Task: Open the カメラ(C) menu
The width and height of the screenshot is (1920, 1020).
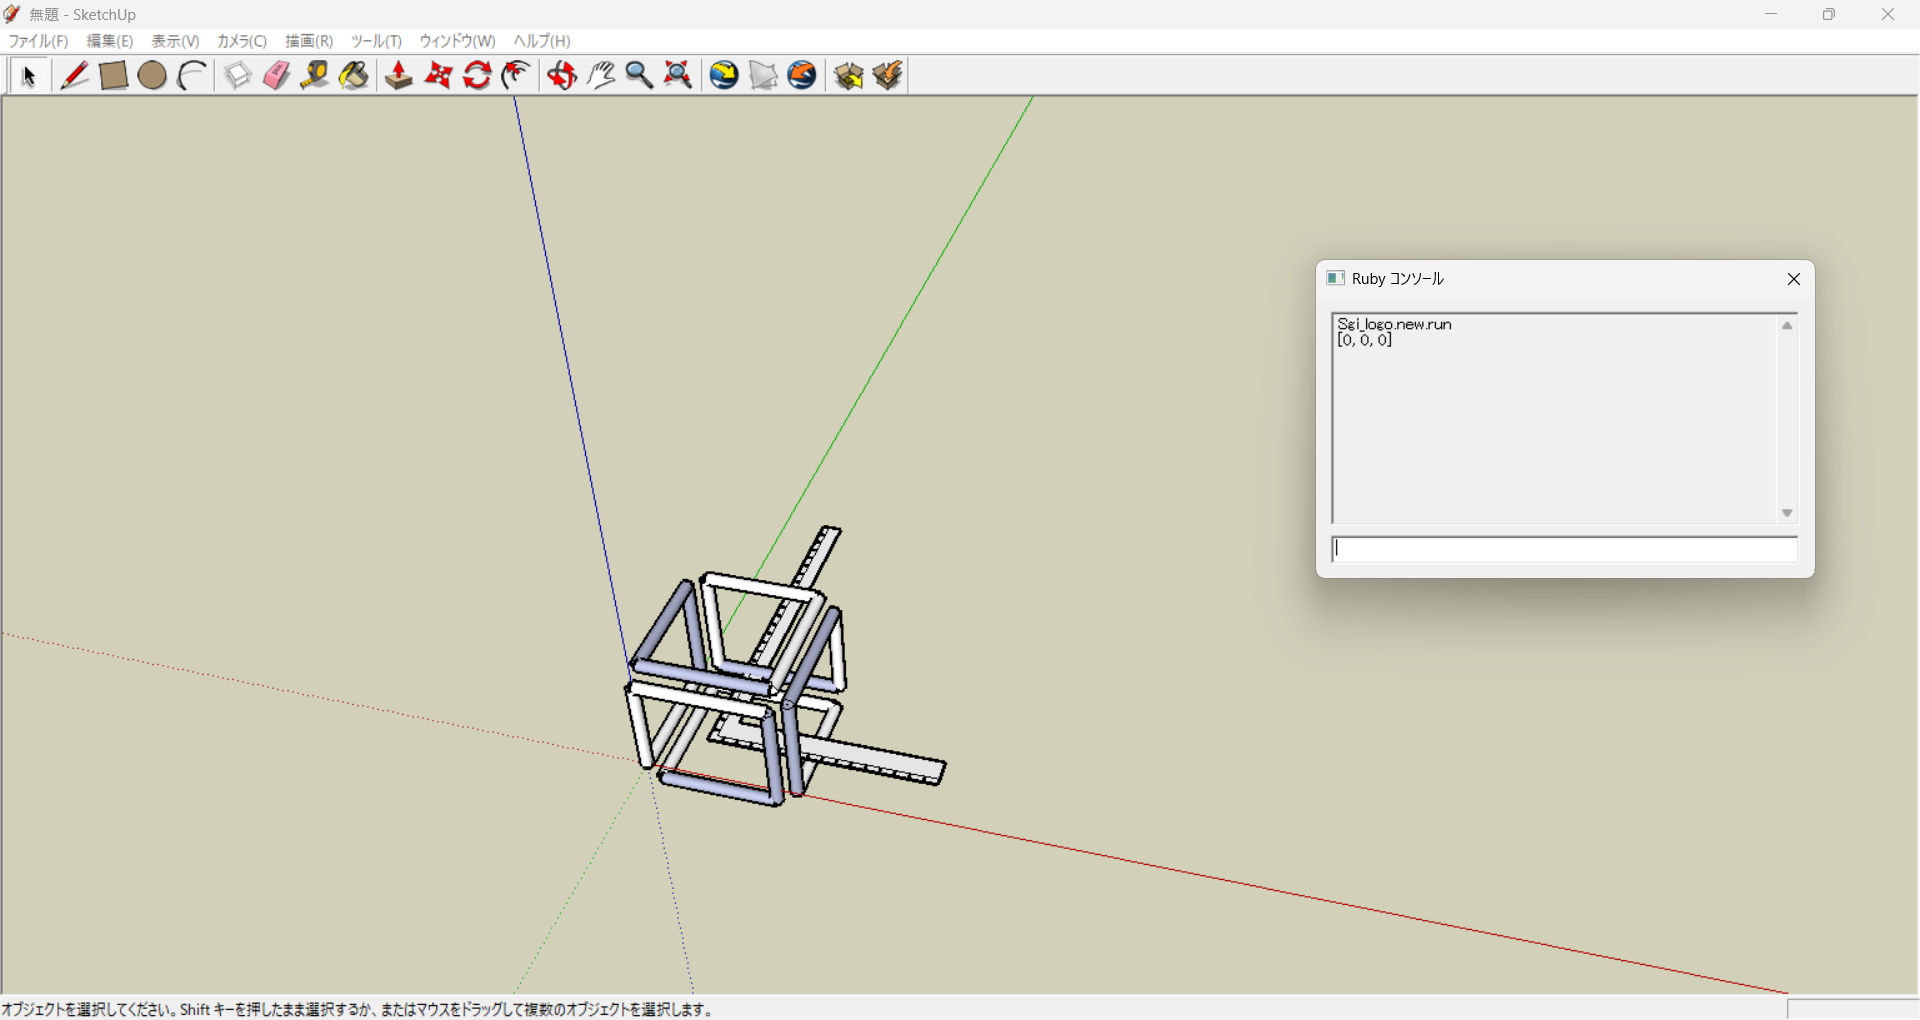Action: click(242, 41)
